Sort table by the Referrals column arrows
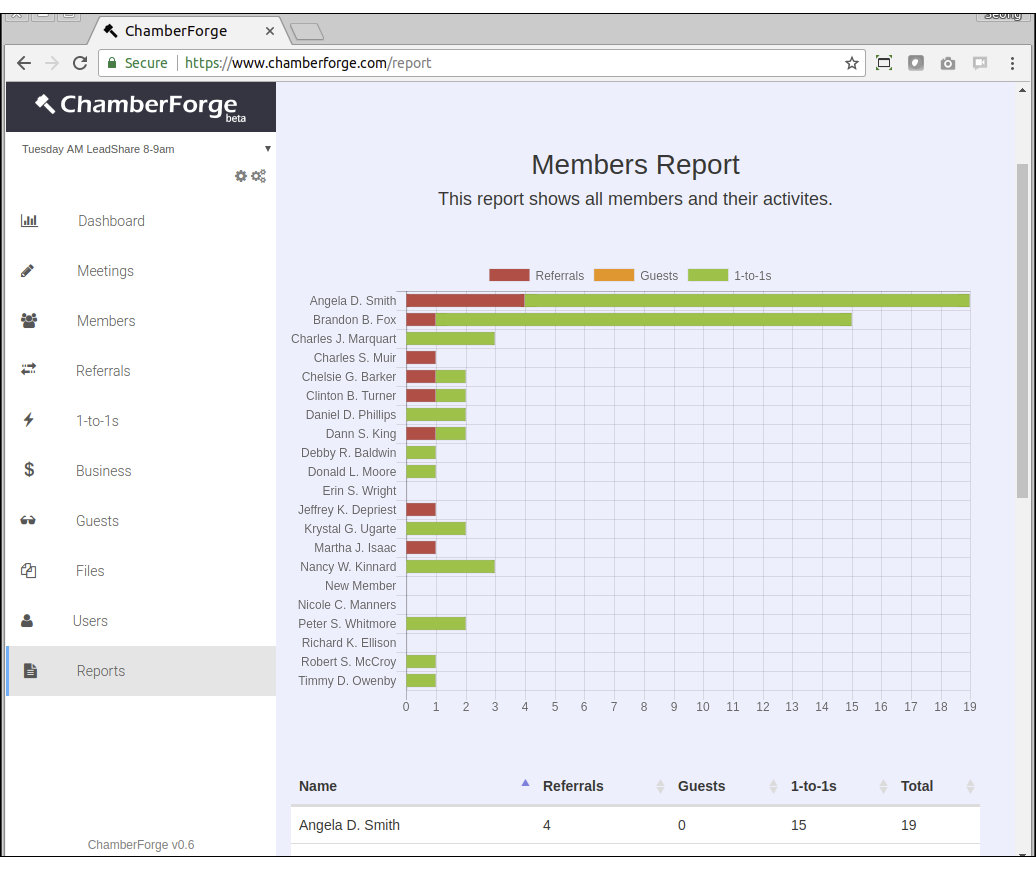 tap(660, 786)
